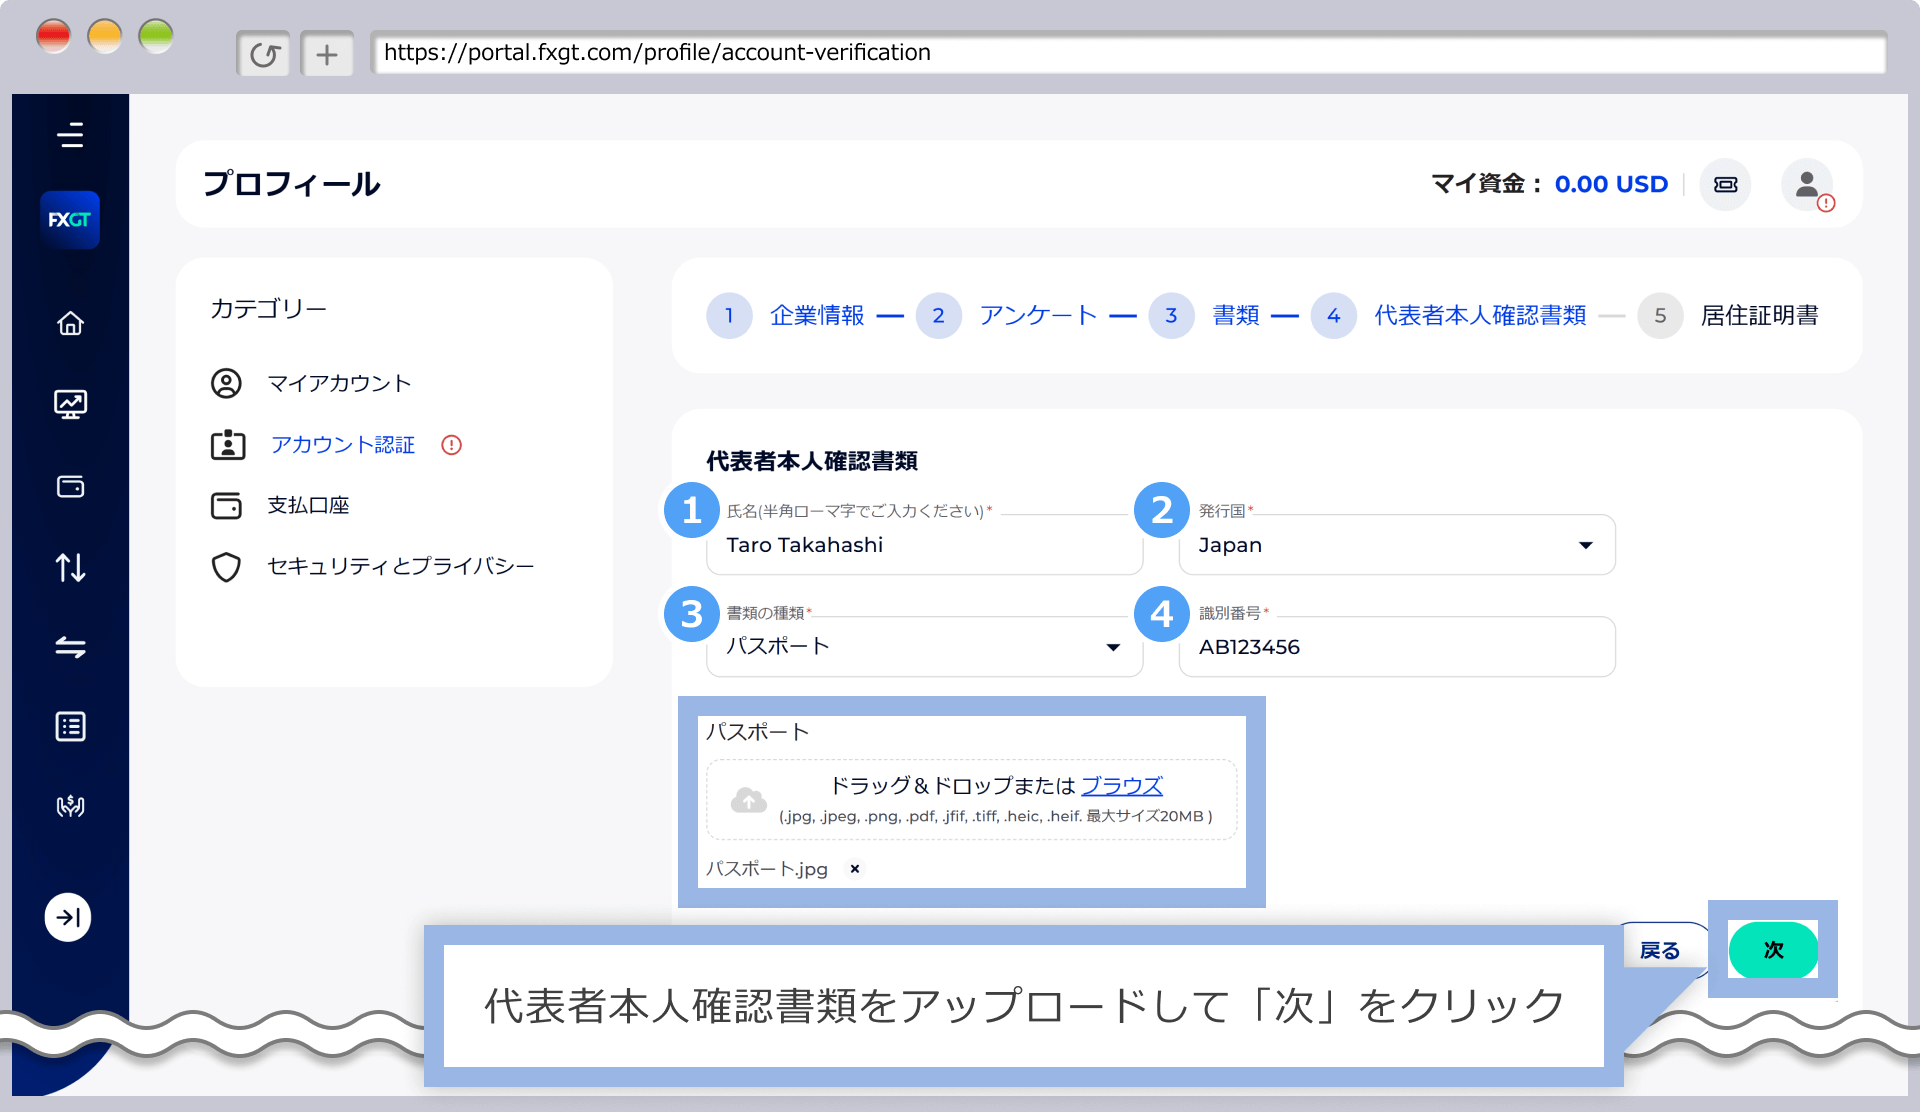The width and height of the screenshot is (1920, 1112).
Task: Open the wallet icon in the sidebar
Action: point(70,487)
